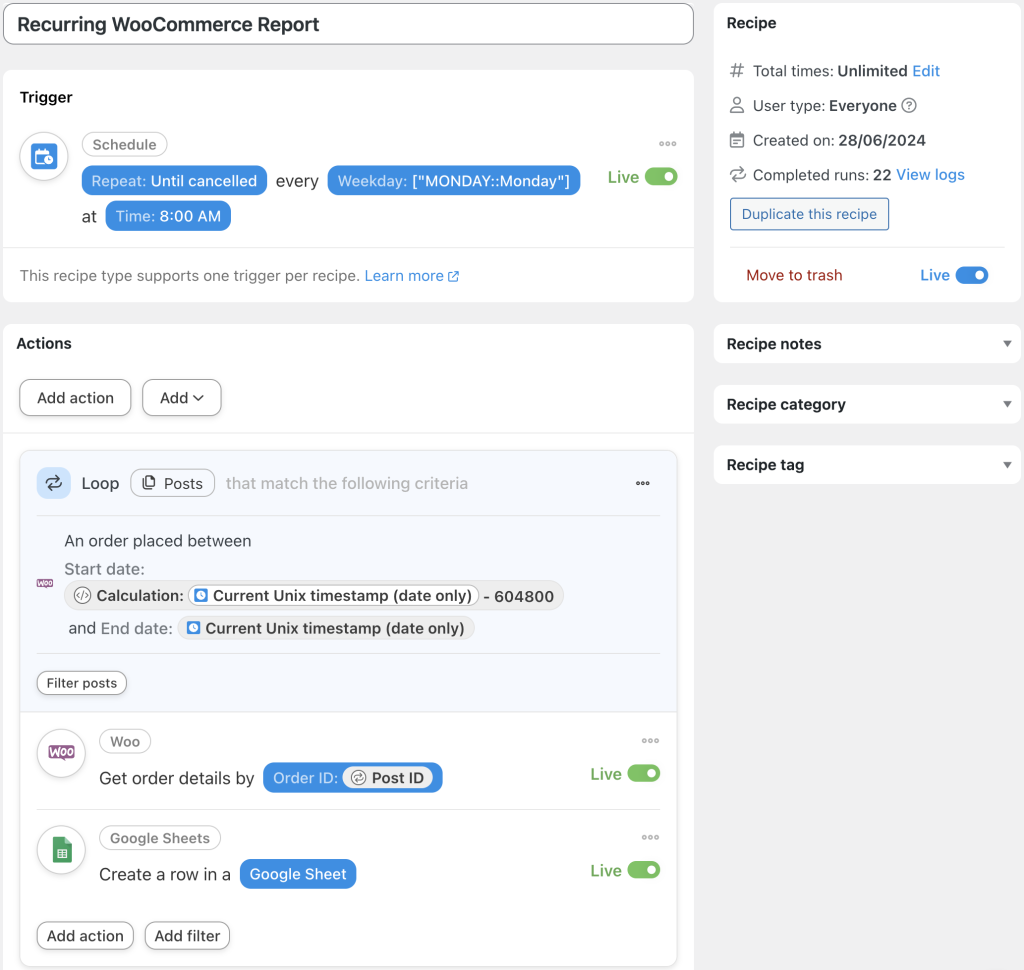Click the recipe title input field
Viewport: 1024px width, 970px height.
(x=348, y=23)
